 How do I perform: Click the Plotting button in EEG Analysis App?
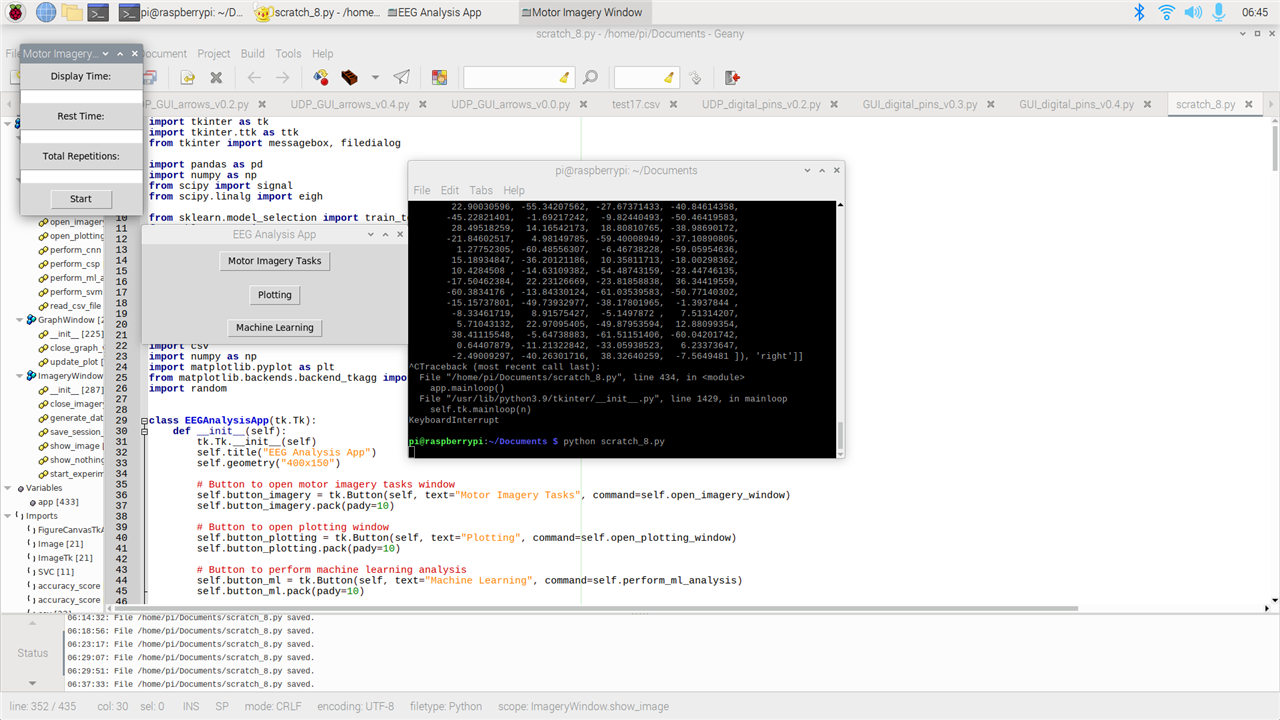coord(275,295)
